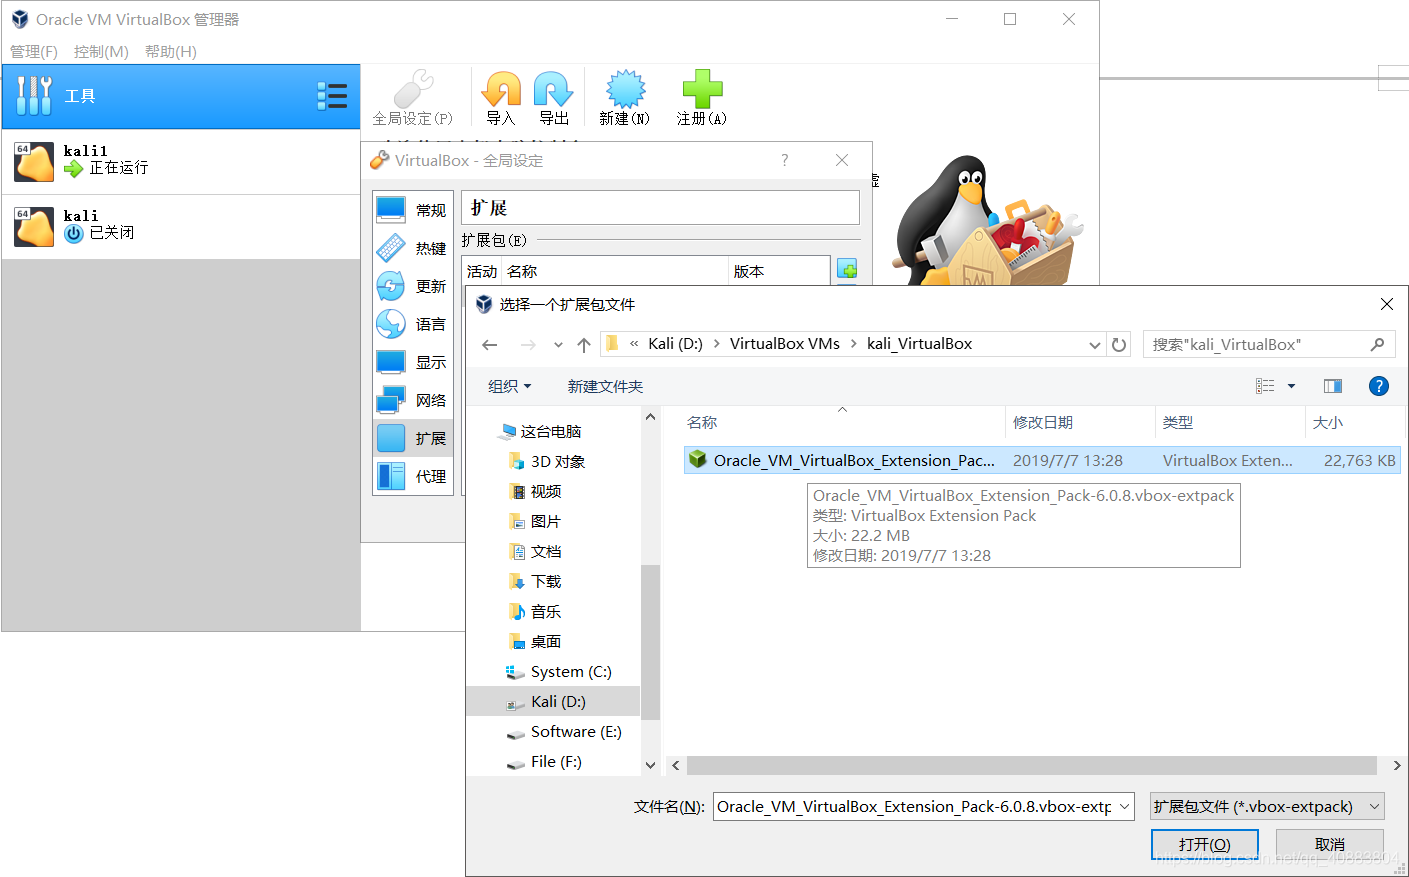Open the 扩展 Extensions settings category
The image size is (1409, 877).
click(x=413, y=438)
